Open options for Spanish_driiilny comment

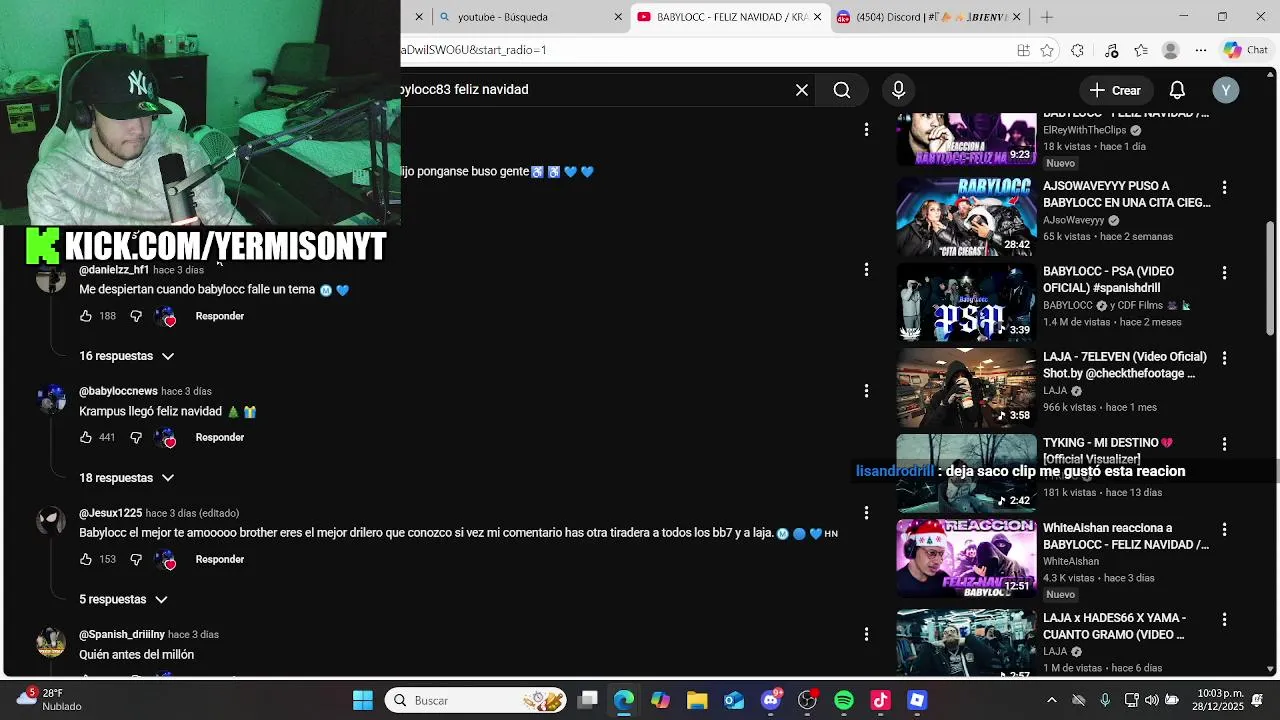point(867,634)
